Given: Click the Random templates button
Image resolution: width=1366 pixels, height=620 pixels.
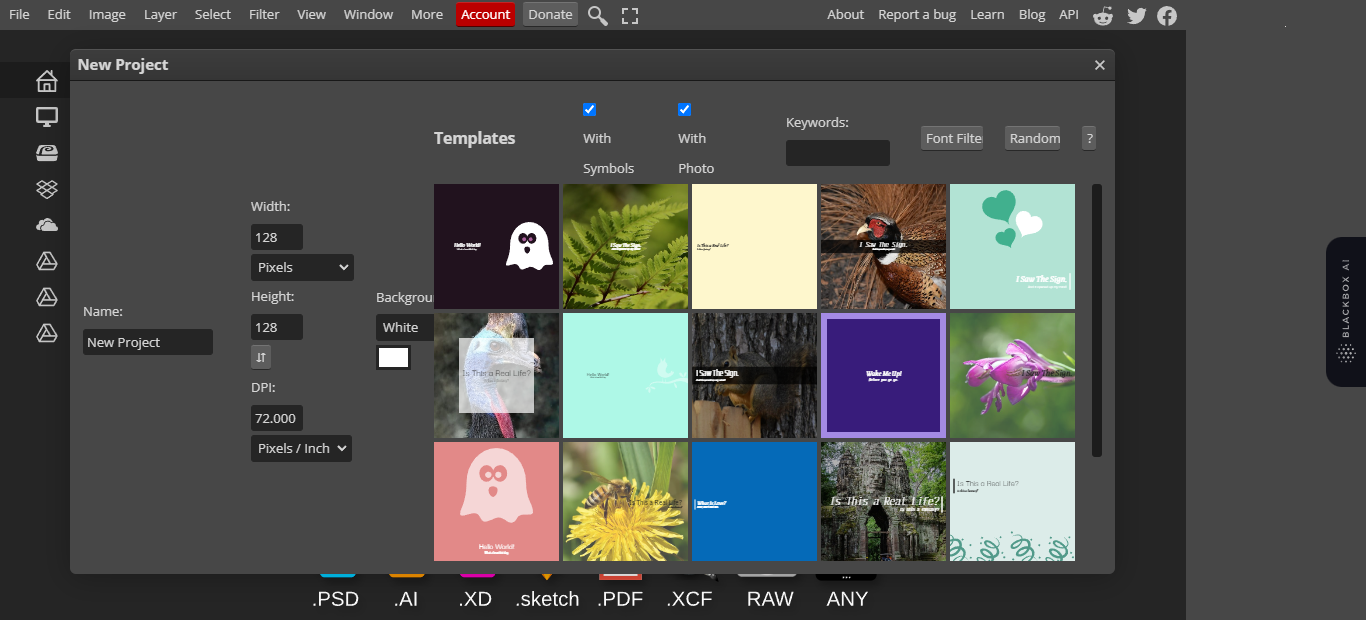Looking at the screenshot, I should (1032, 138).
